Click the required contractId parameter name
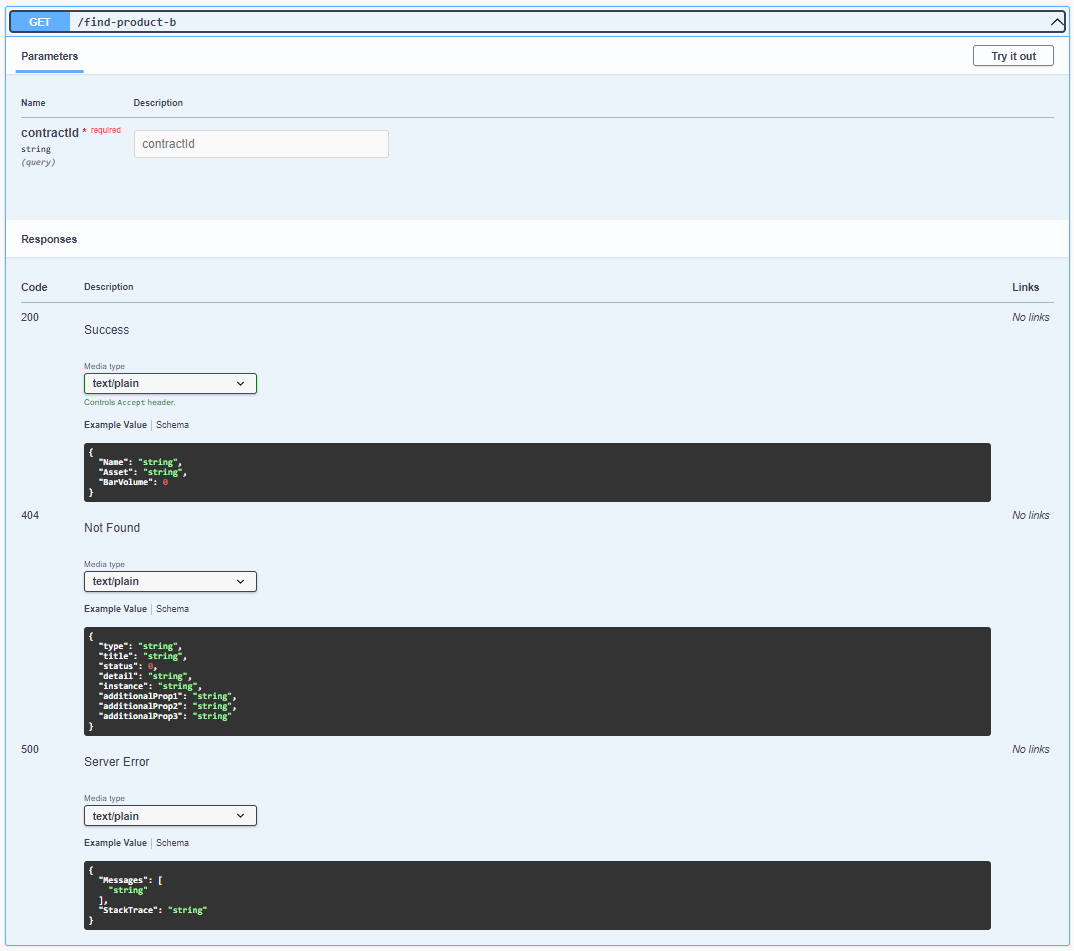Image resolution: width=1074 pixels, height=951 pixels. click(50, 132)
